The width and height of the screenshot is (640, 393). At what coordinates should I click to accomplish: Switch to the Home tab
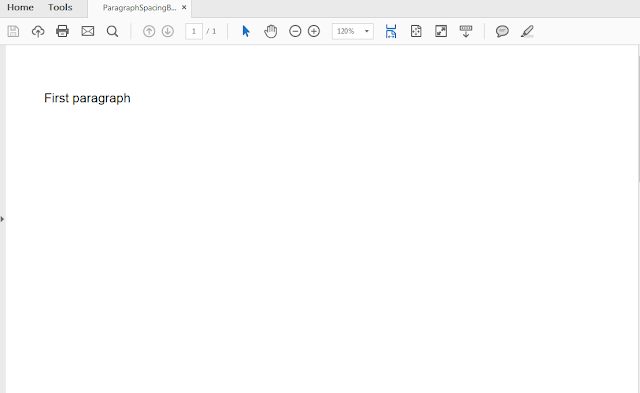(20, 7)
